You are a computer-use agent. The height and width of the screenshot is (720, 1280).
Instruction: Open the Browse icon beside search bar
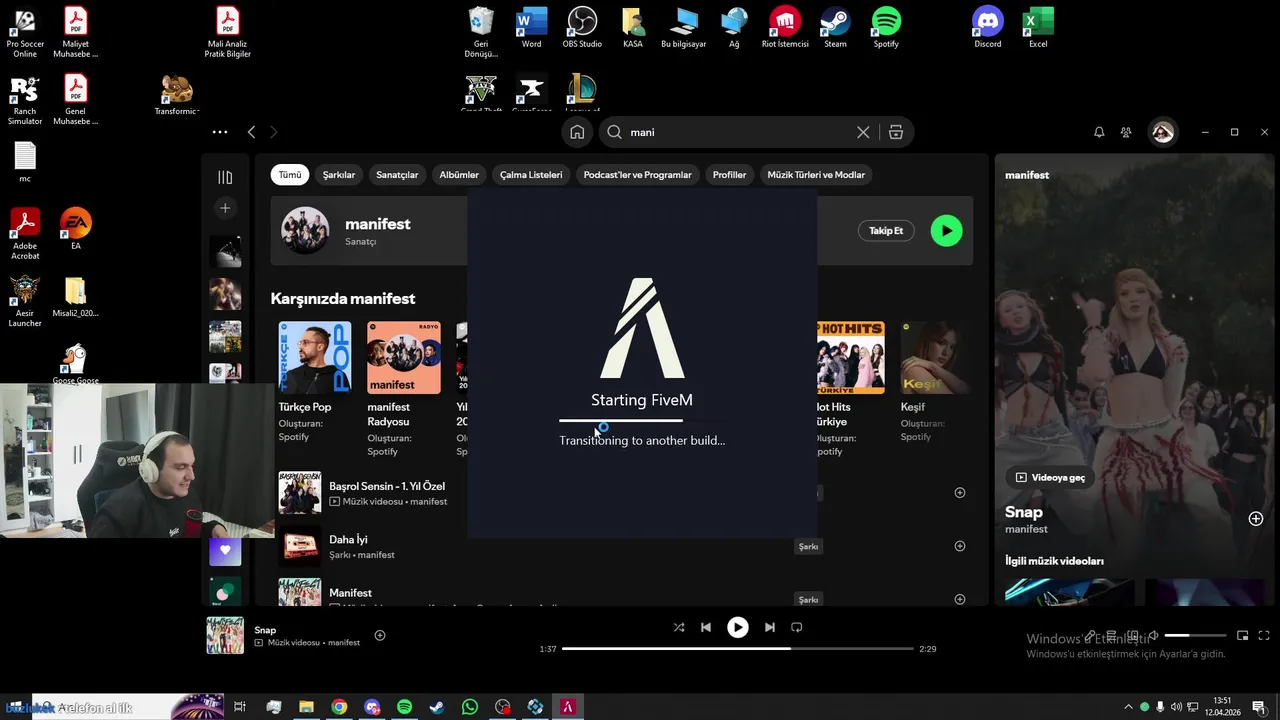(x=896, y=132)
